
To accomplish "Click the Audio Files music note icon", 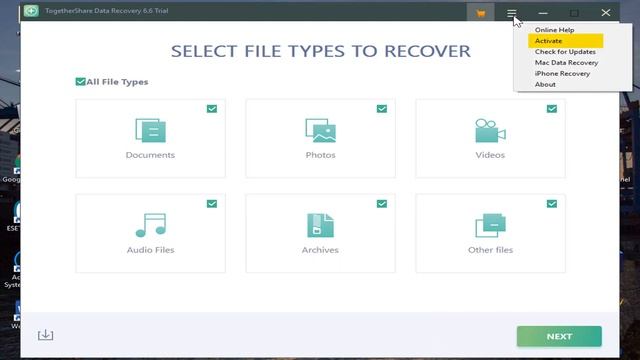I will click(x=151, y=225).
